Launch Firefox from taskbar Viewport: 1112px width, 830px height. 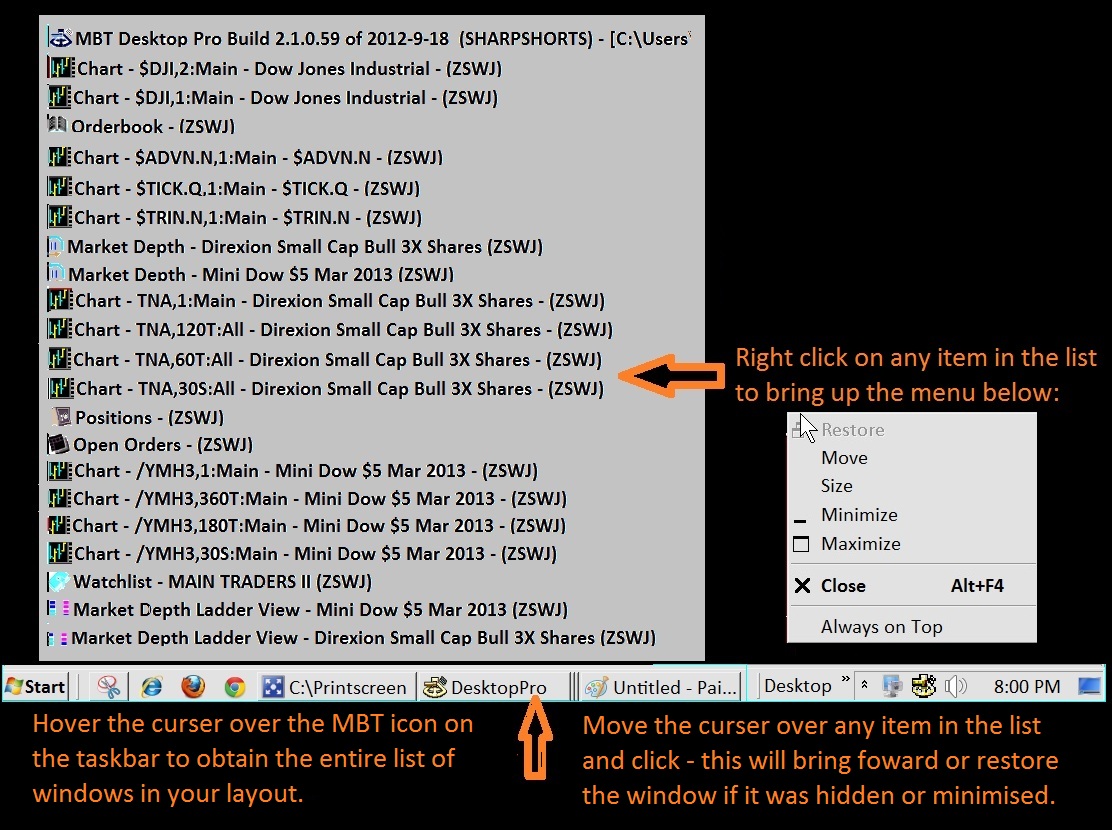[x=193, y=687]
